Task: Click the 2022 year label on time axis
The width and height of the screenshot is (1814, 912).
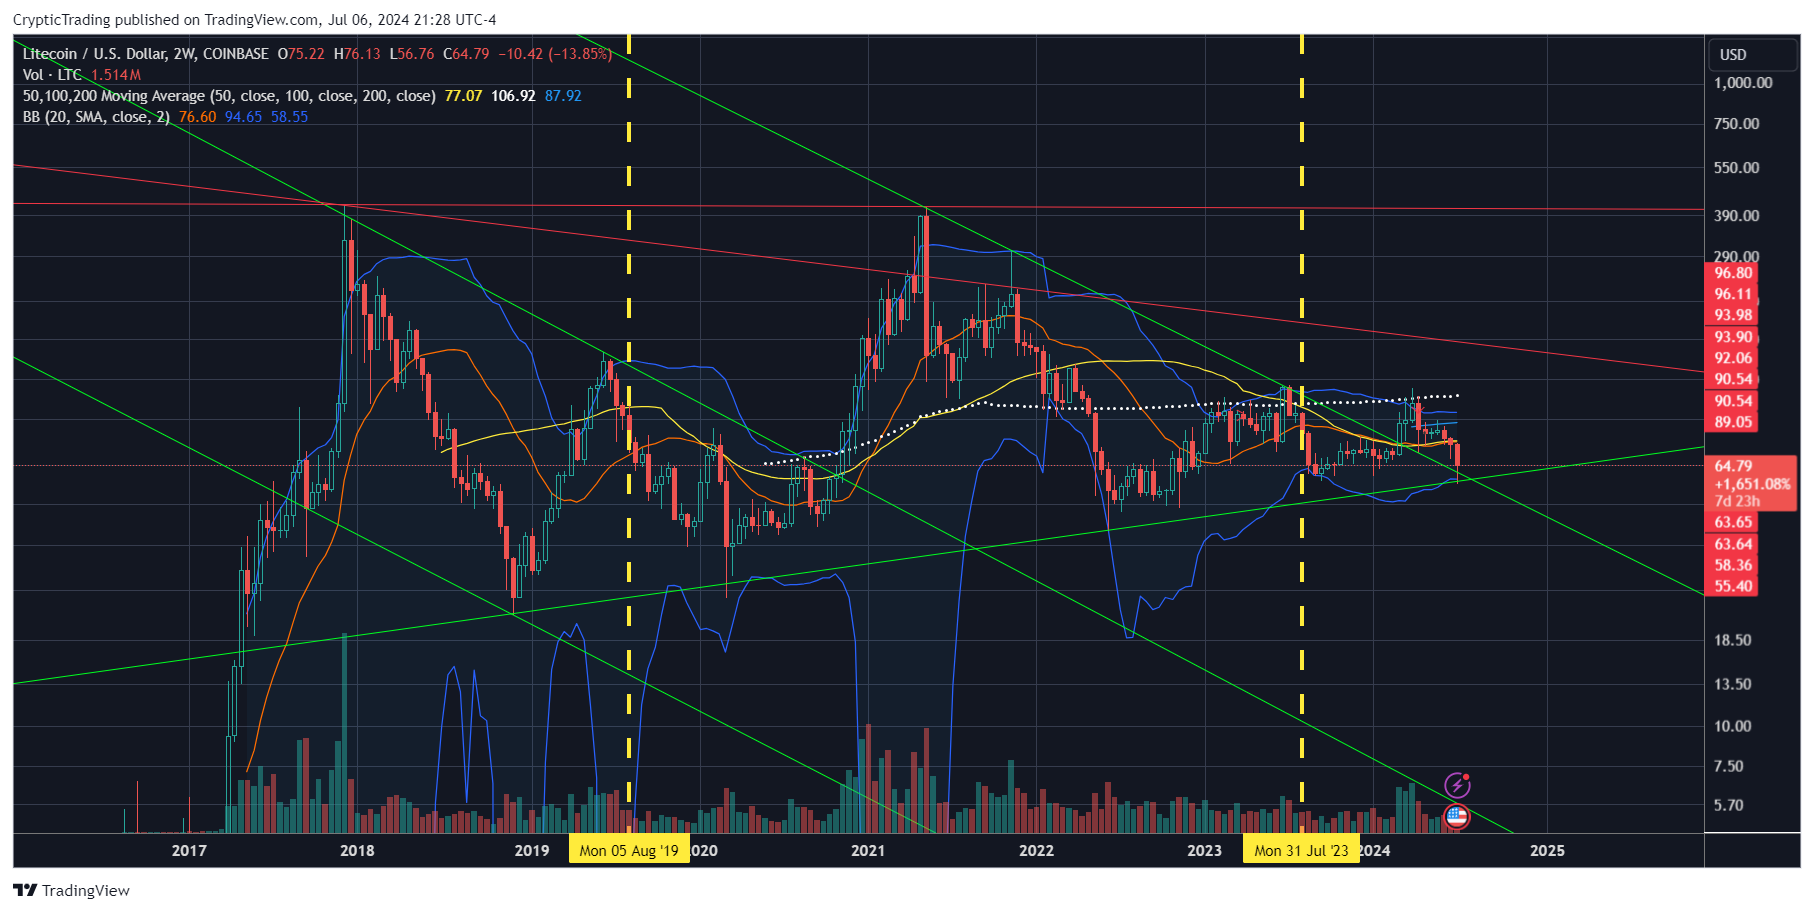Action: coord(1036,851)
